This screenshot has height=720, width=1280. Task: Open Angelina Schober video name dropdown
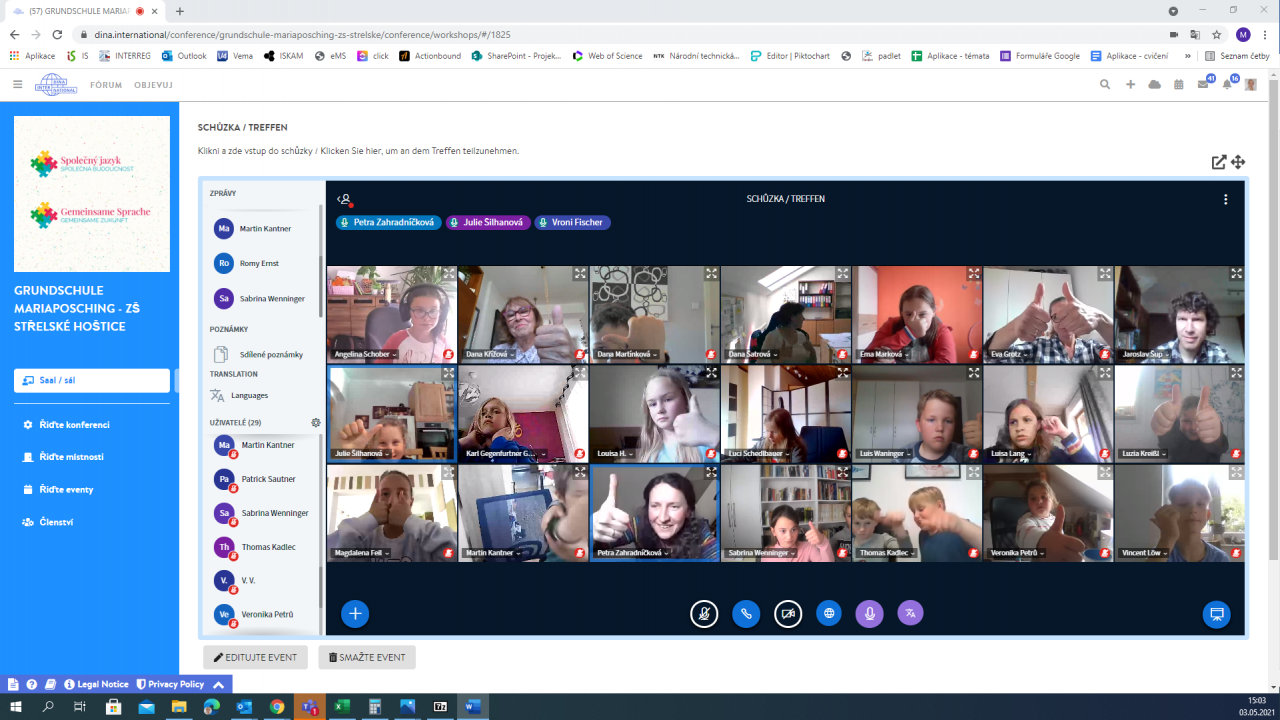(365, 354)
